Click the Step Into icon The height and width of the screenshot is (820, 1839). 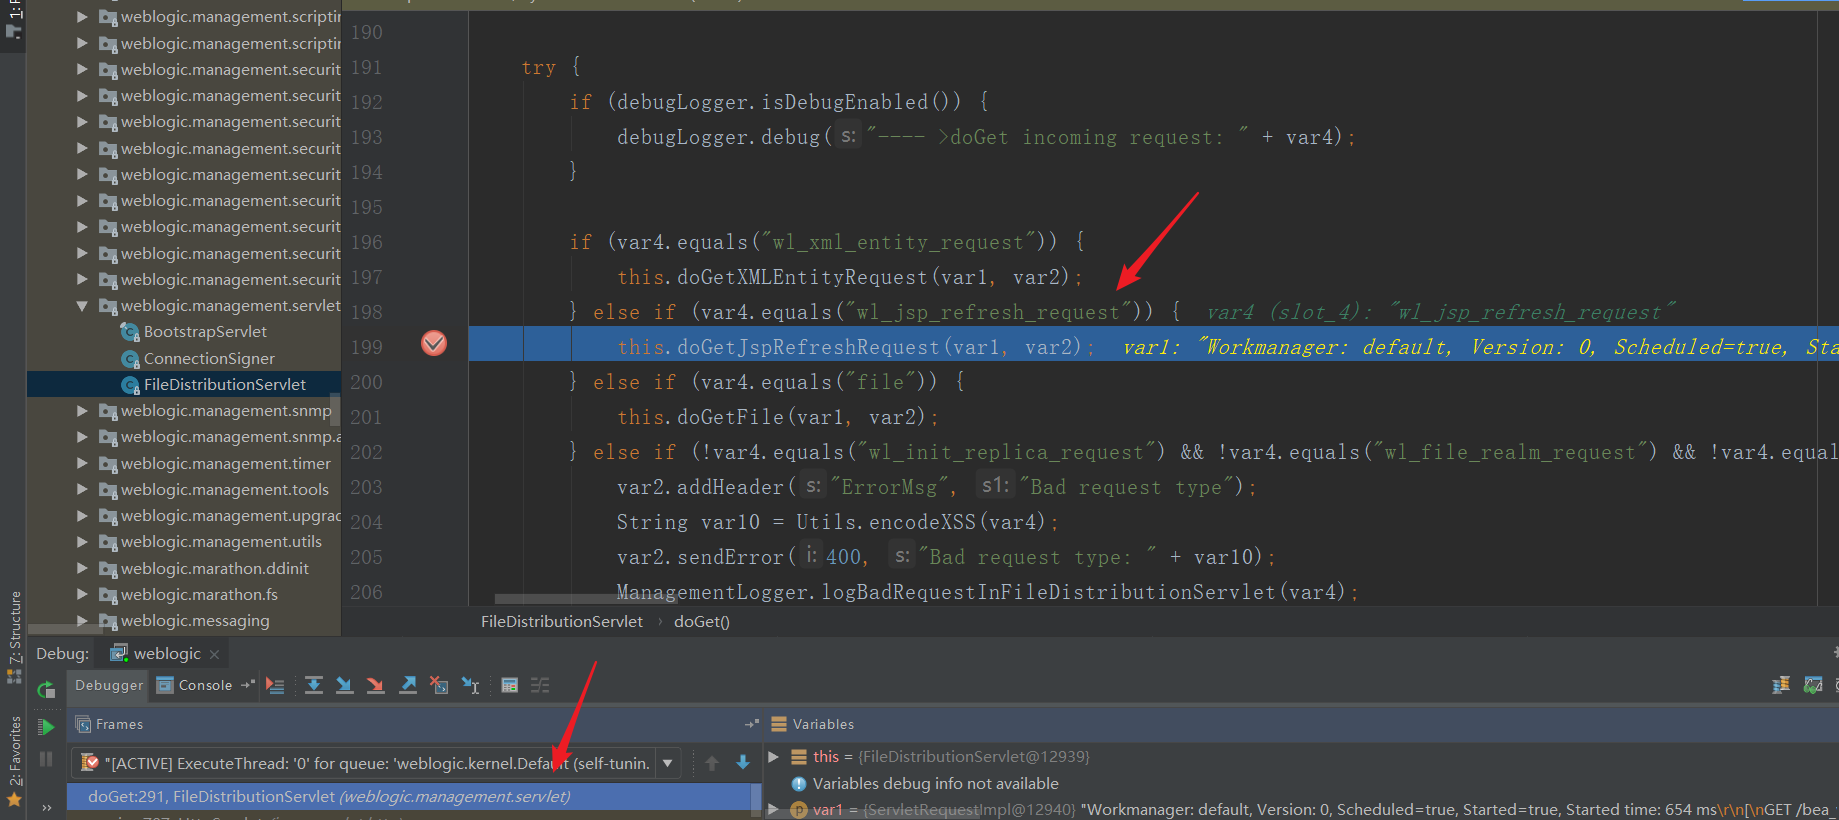[x=344, y=685]
